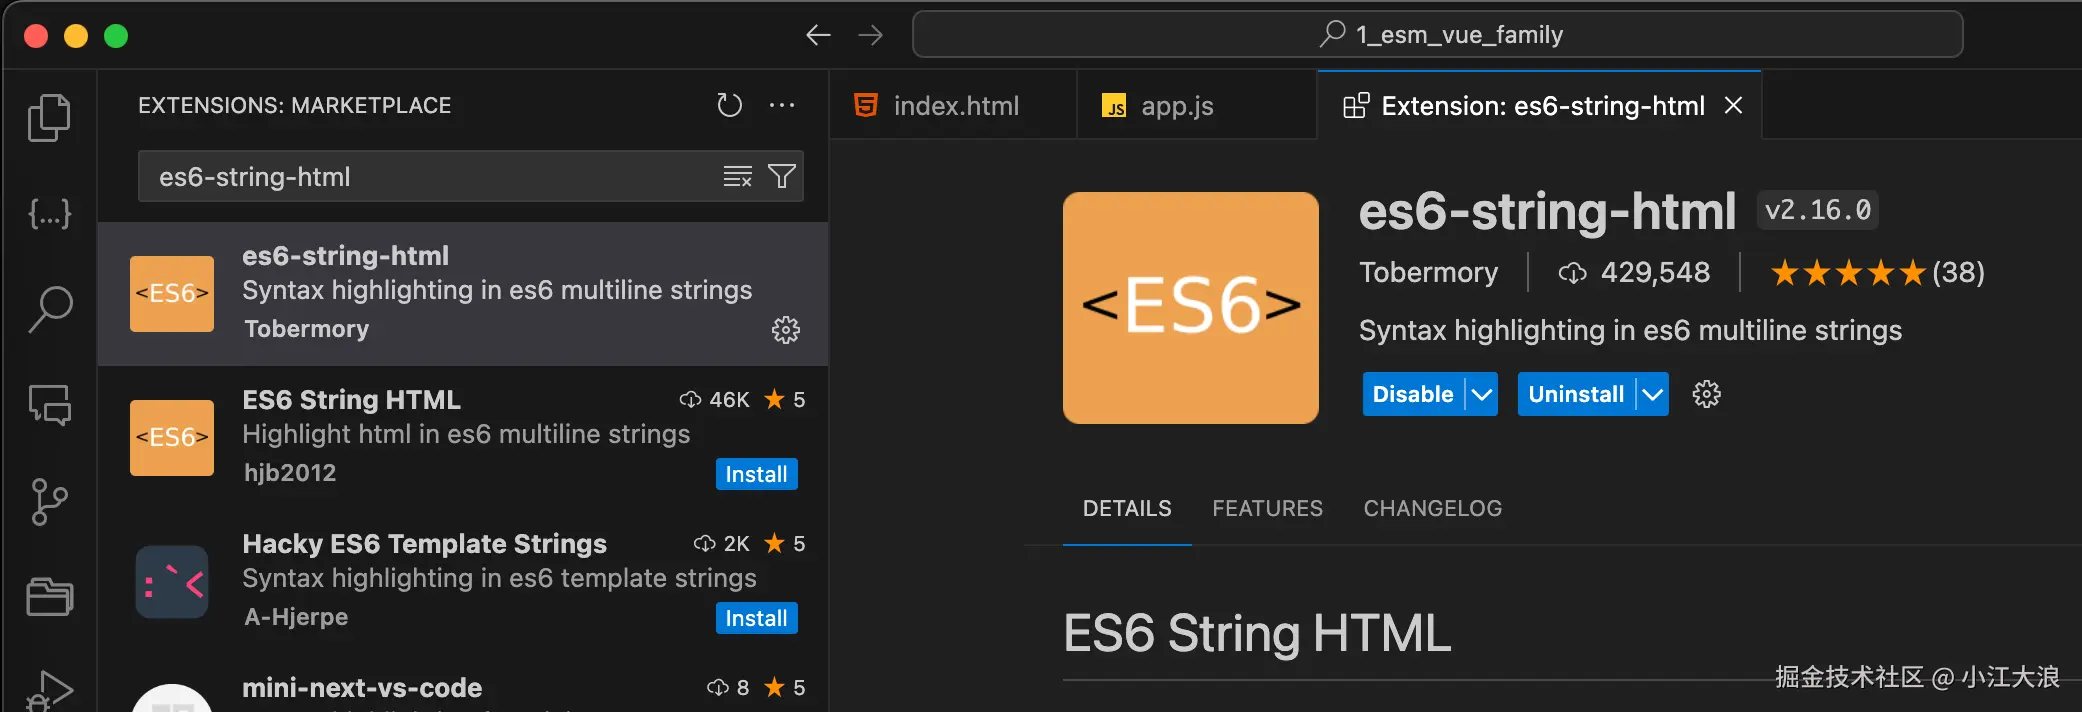The width and height of the screenshot is (2082, 712).
Task: Install Hacky ES6 Template Strings
Action: [x=756, y=618]
